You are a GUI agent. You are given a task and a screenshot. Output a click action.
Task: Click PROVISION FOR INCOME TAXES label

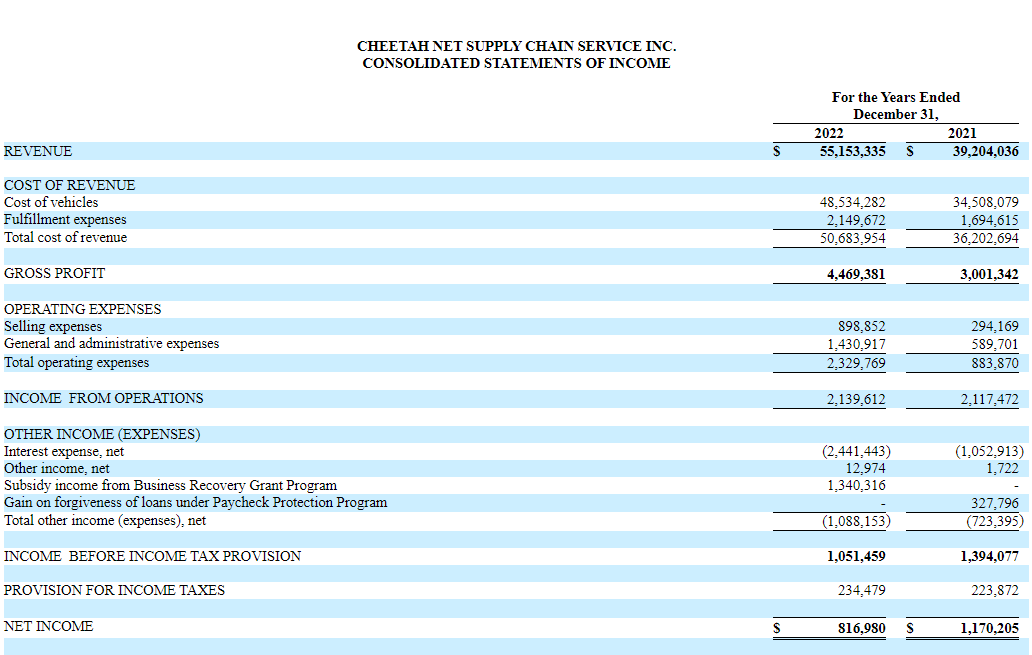(114, 590)
